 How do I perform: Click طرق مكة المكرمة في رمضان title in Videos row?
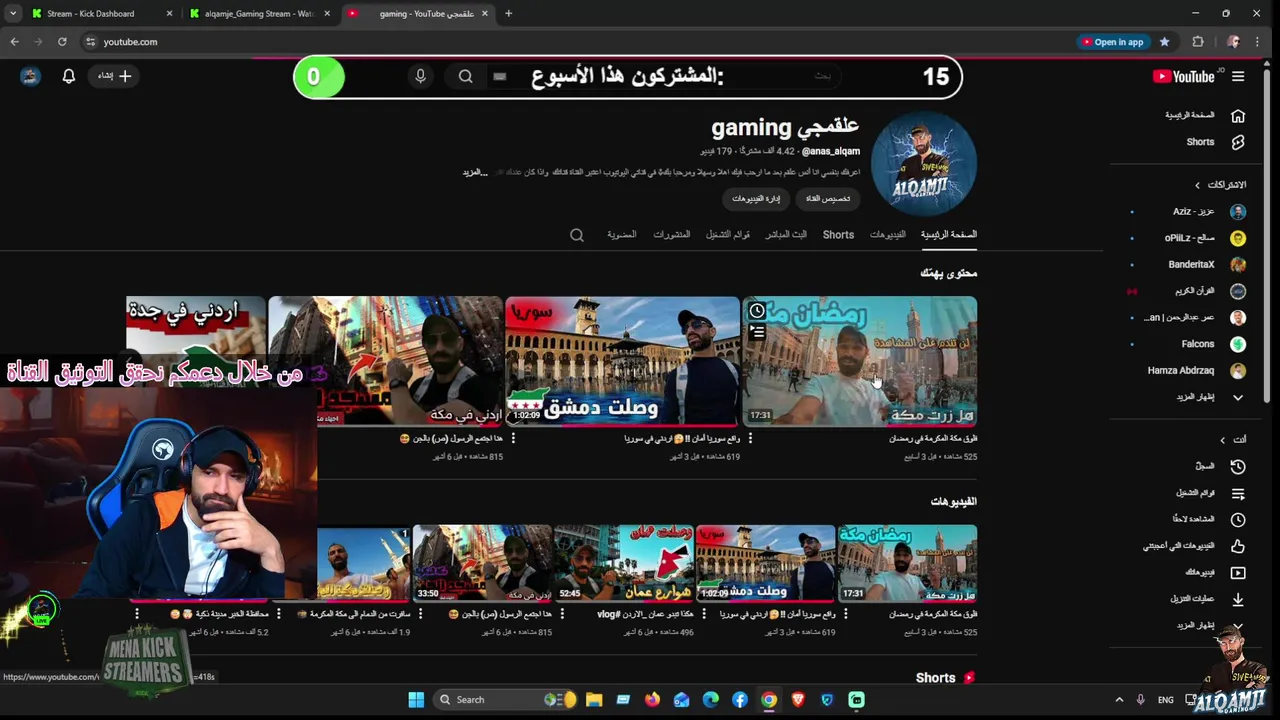933,615
